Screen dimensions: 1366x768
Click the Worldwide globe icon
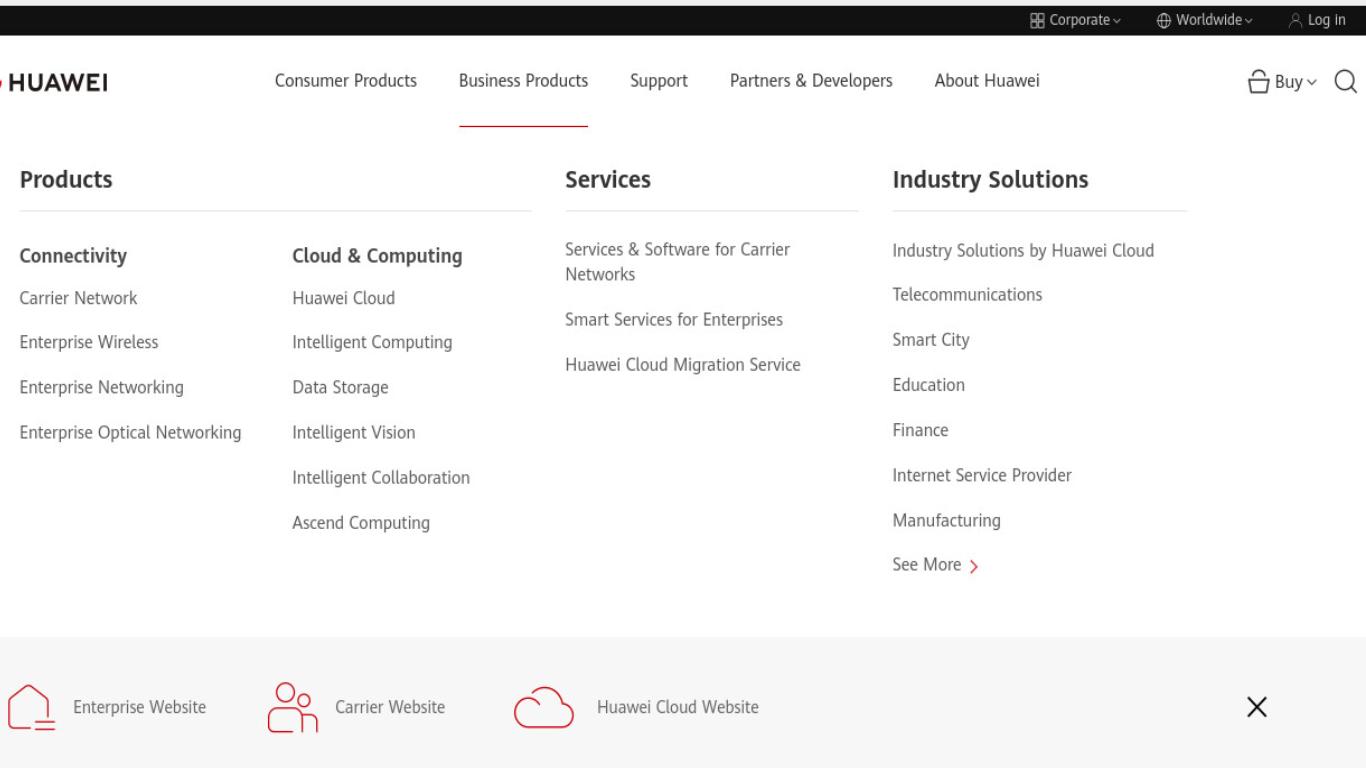click(1164, 20)
